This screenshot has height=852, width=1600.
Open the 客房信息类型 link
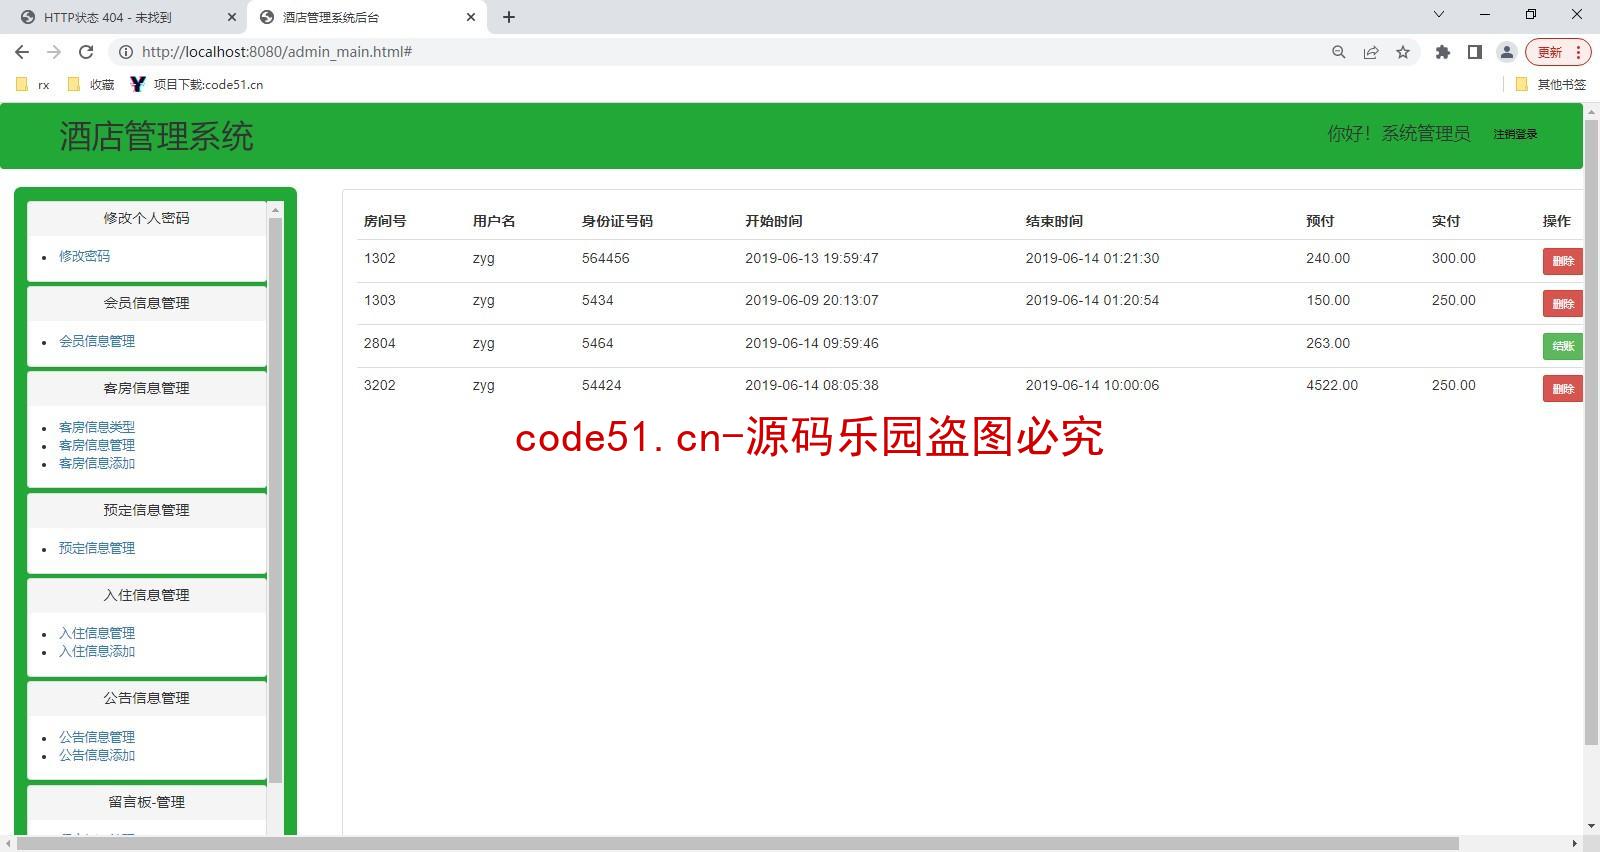click(97, 427)
